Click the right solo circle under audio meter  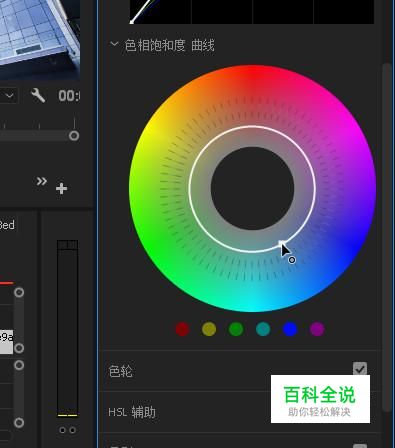[x=72, y=430]
